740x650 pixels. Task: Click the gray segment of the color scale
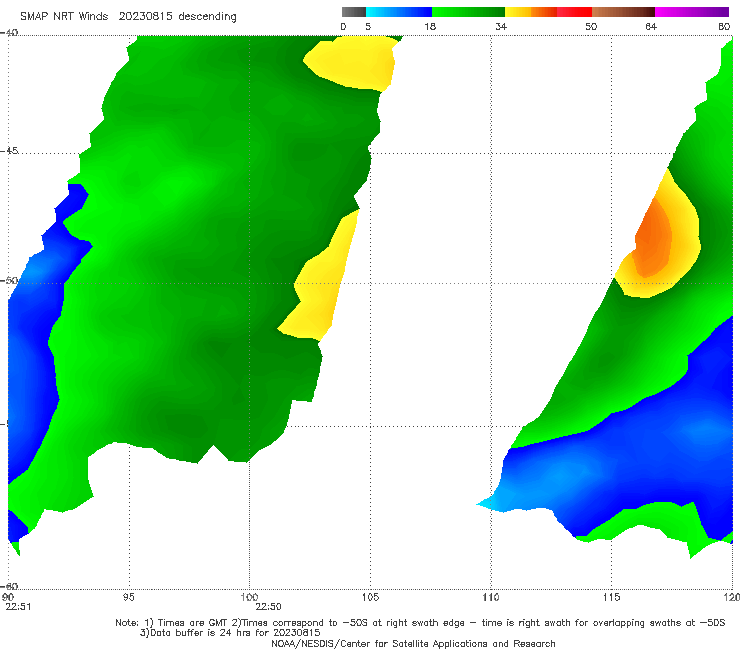coord(353,12)
